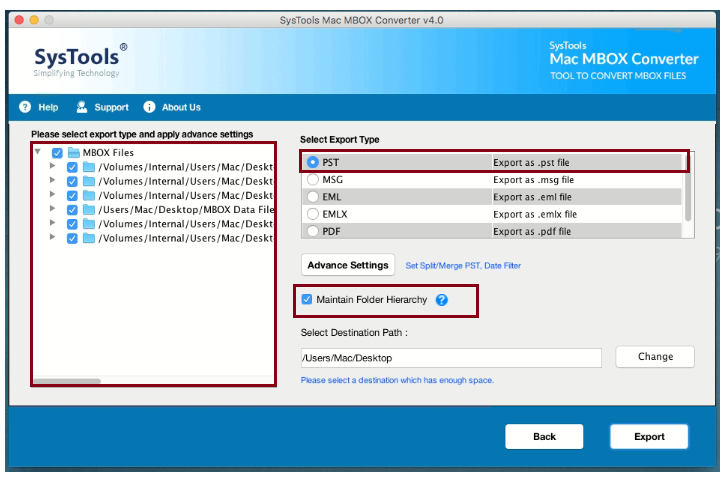Open Help via the question-mark icon
723x481 pixels.
point(25,107)
